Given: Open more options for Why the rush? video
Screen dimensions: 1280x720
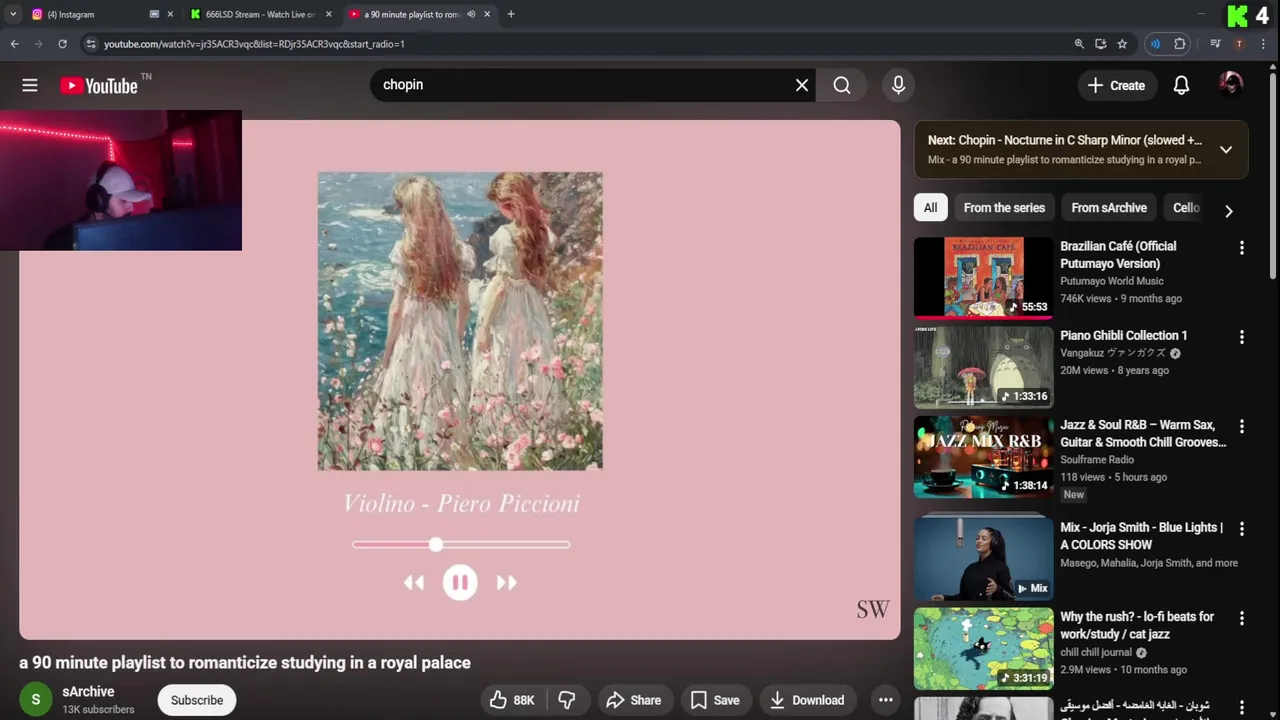Looking at the screenshot, I should pyautogui.click(x=1242, y=618).
